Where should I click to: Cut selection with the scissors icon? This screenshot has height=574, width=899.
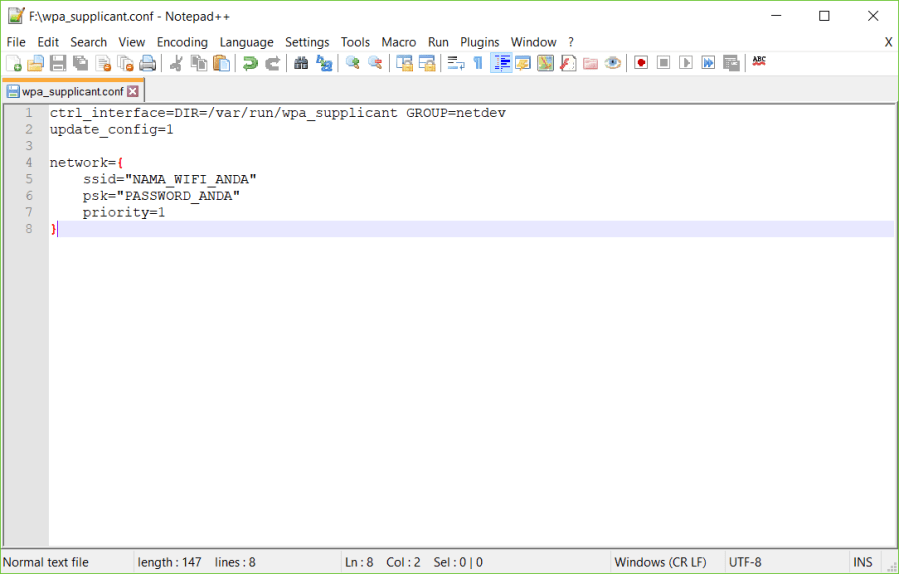coord(176,63)
